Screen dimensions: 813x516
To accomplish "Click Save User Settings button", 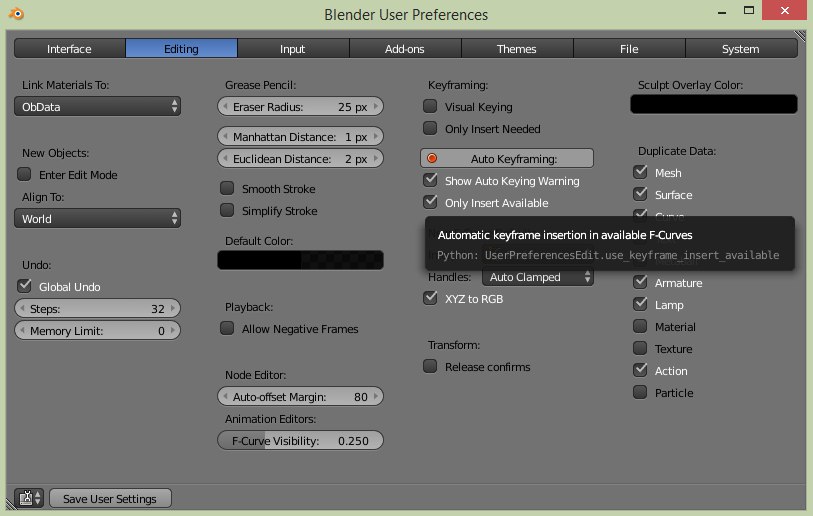I will click(110, 498).
